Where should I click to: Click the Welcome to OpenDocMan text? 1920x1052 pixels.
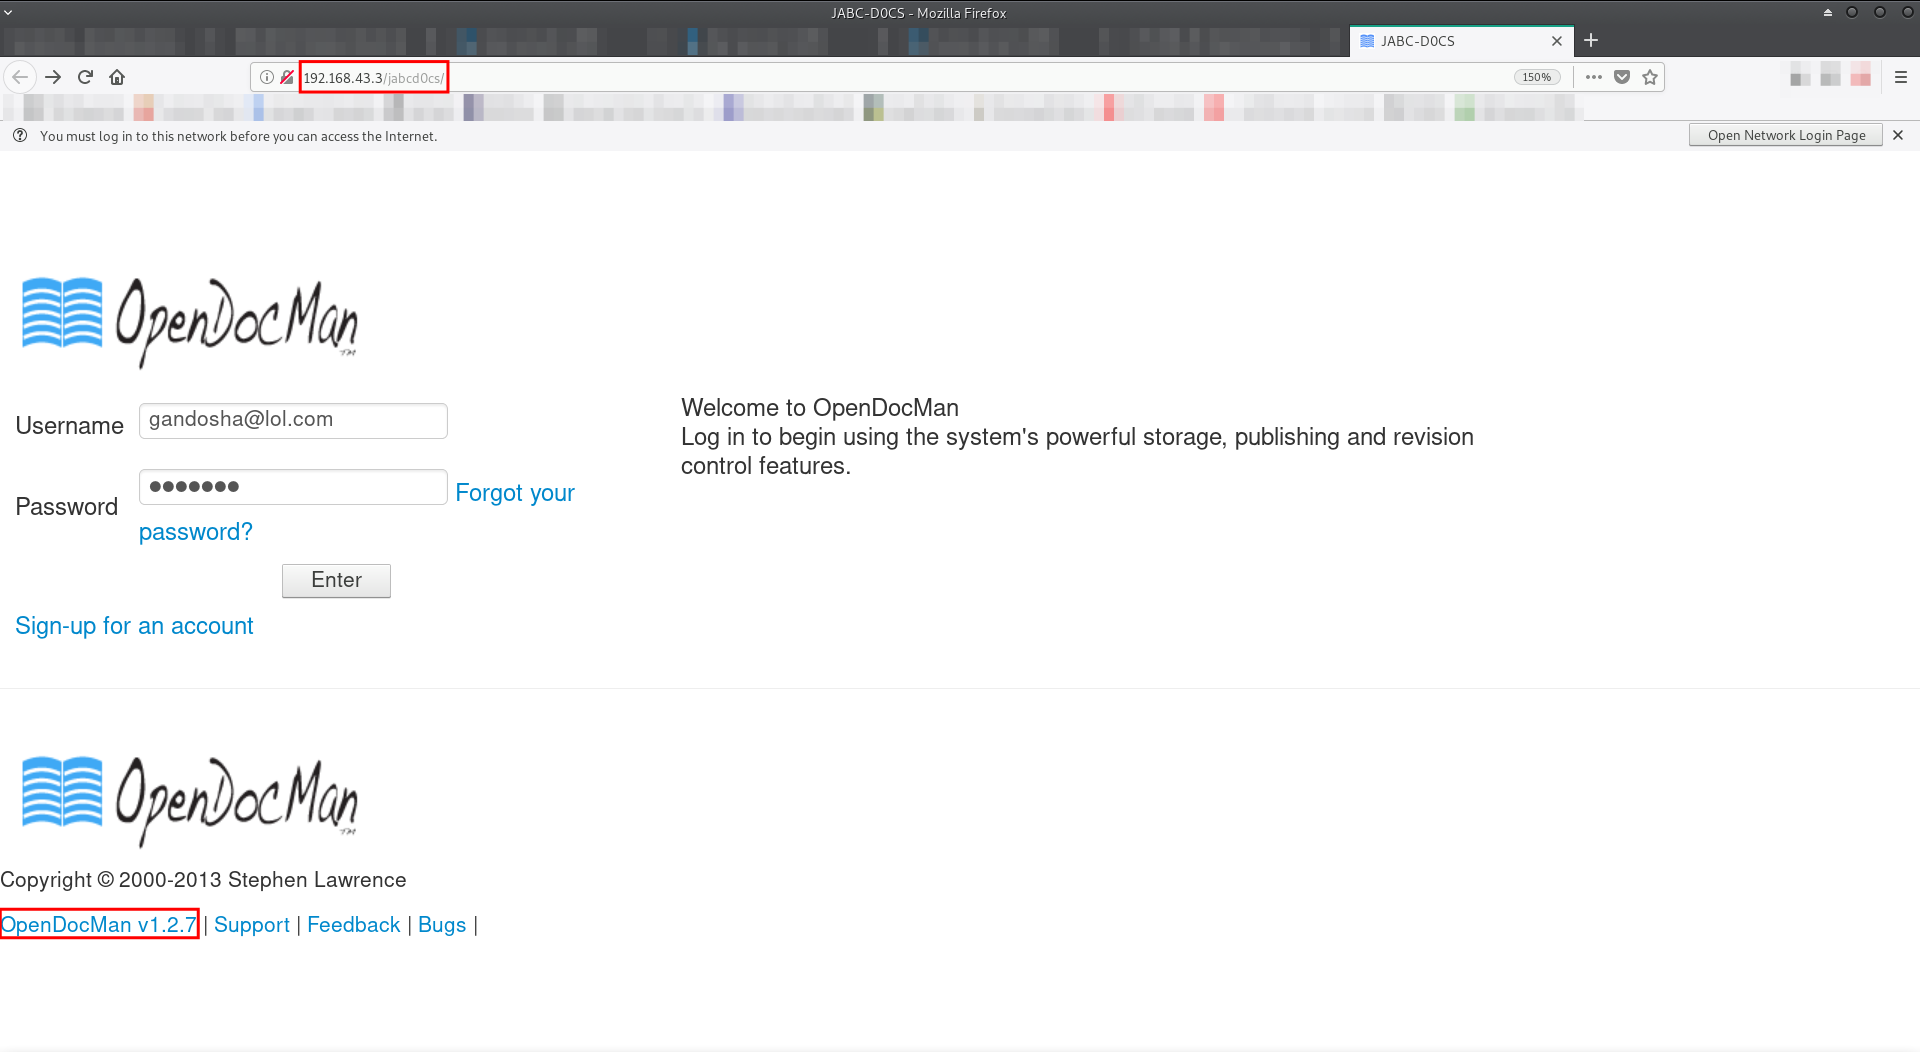(x=820, y=408)
